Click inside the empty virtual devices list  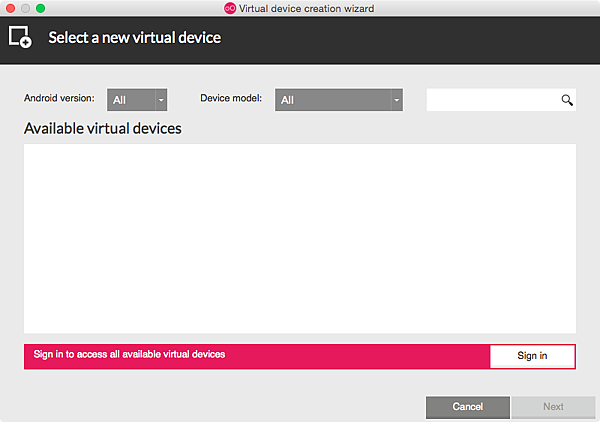300,238
